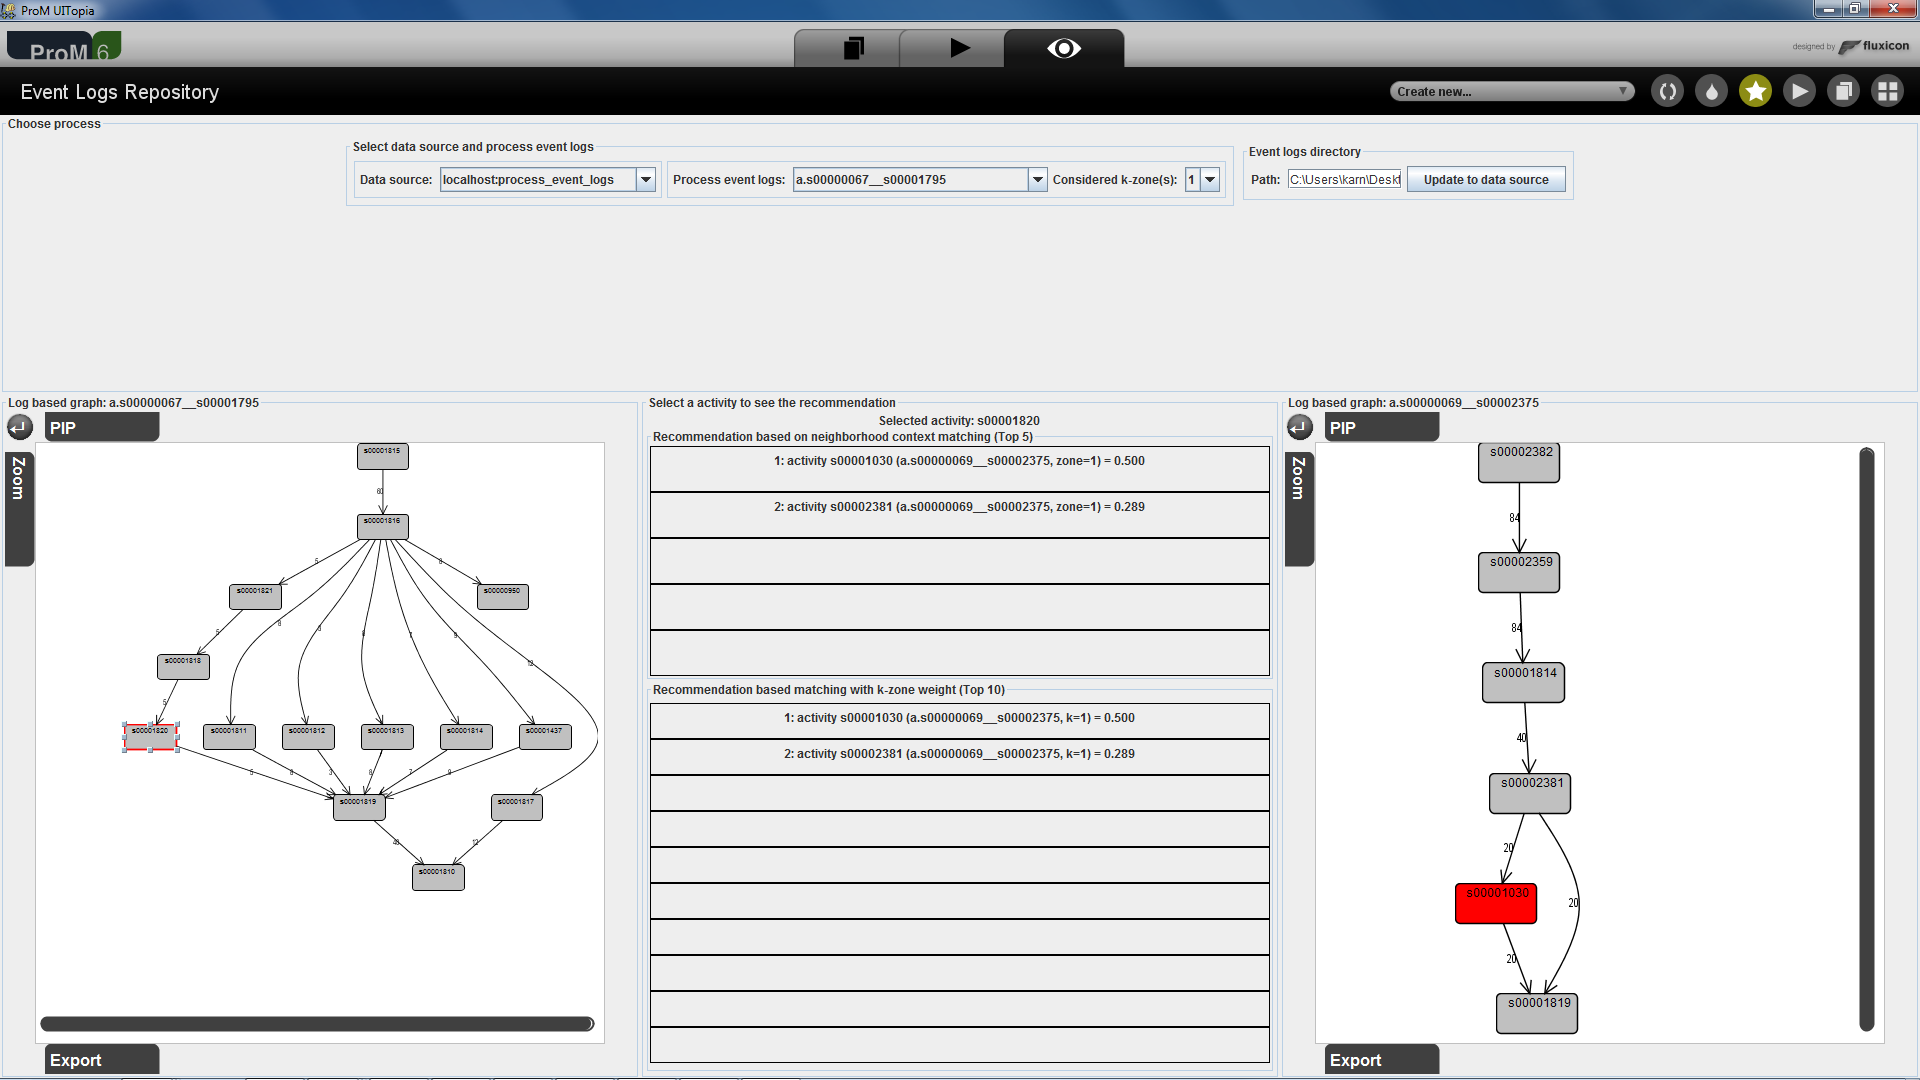Viewport: 1920px width, 1080px height.
Task: Click the event logs Path input field
Action: (x=1344, y=180)
